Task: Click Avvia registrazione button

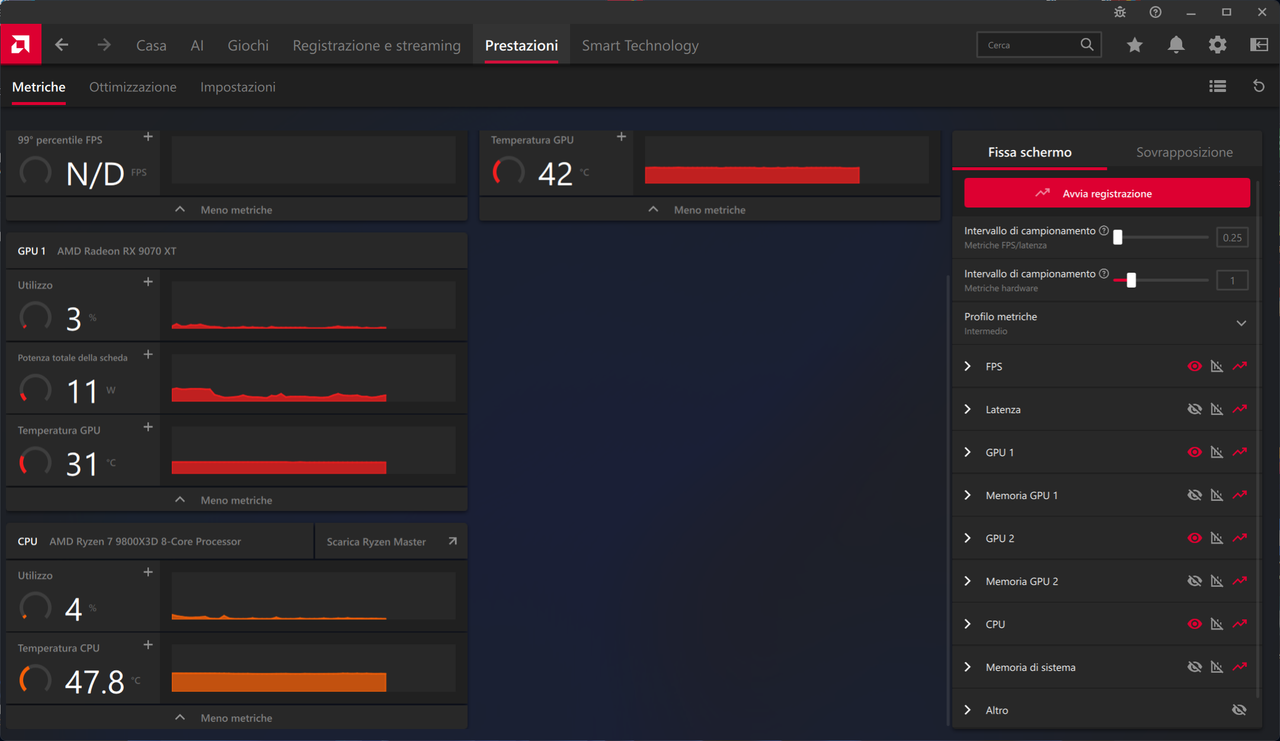Action: pyautogui.click(x=1107, y=193)
